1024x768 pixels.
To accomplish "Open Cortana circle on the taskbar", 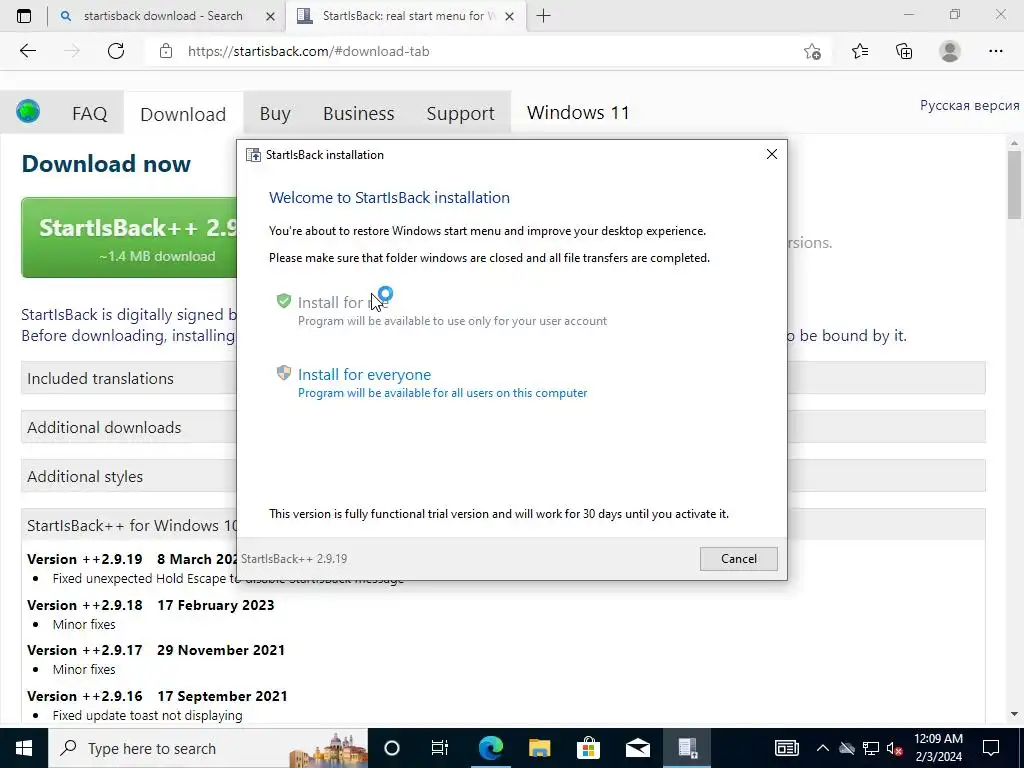I will [392, 748].
